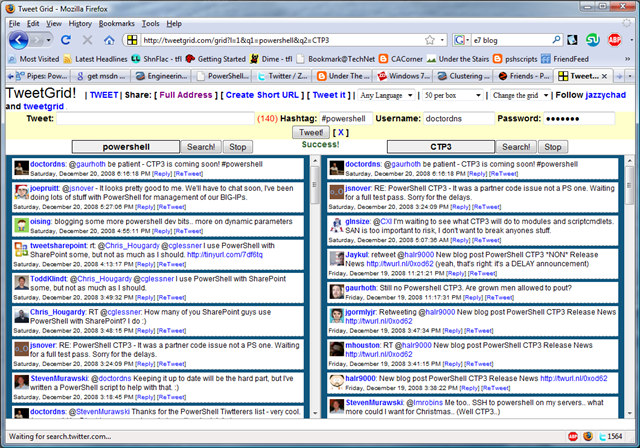Open the address bar history dropdown arrow
The width and height of the screenshot is (640, 448).
tap(442, 40)
